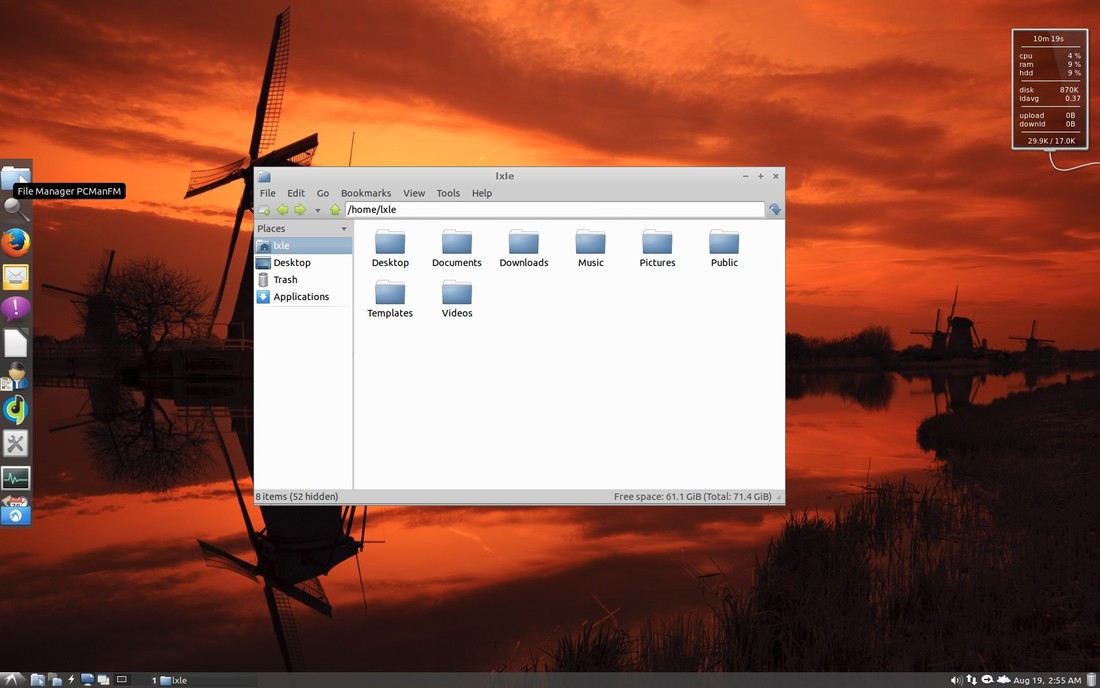Expand the Places side pane dropdown
The image size is (1100, 688).
[344, 229]
